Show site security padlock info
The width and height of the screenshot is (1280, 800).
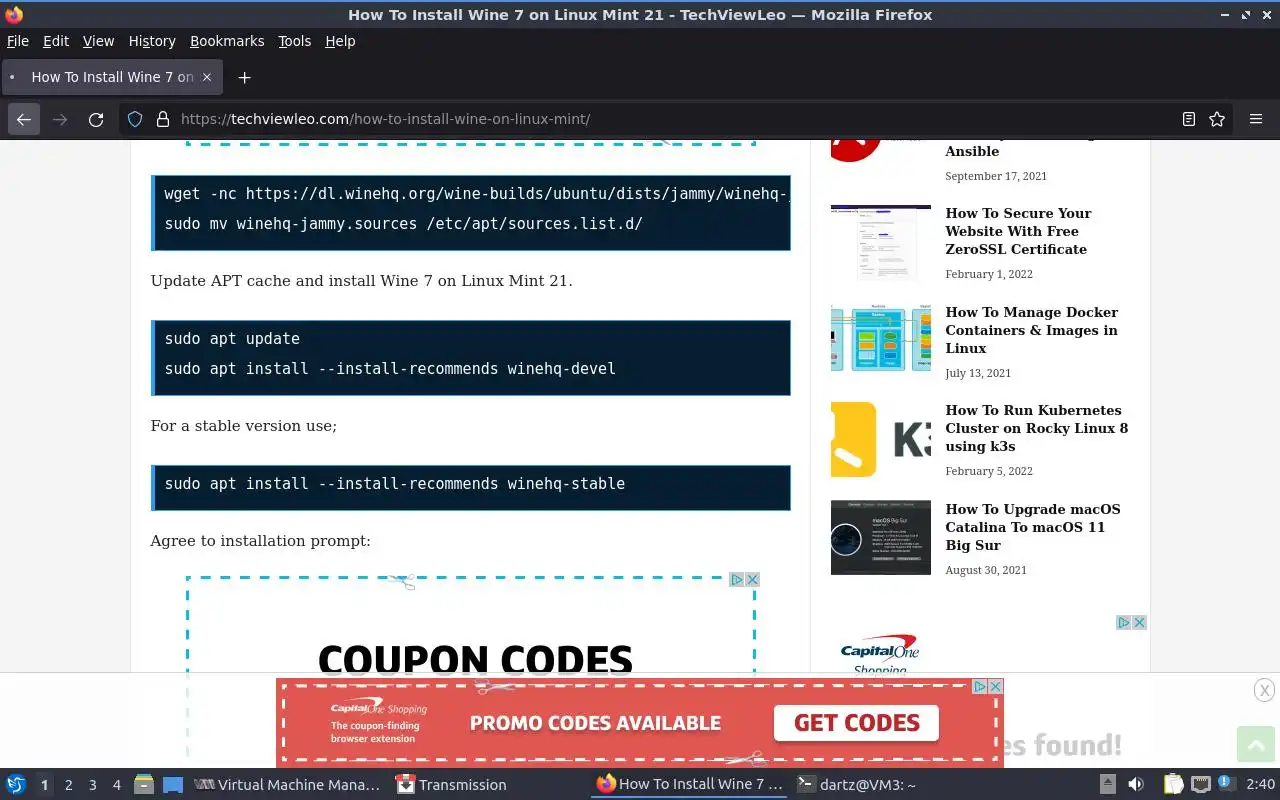163,119
